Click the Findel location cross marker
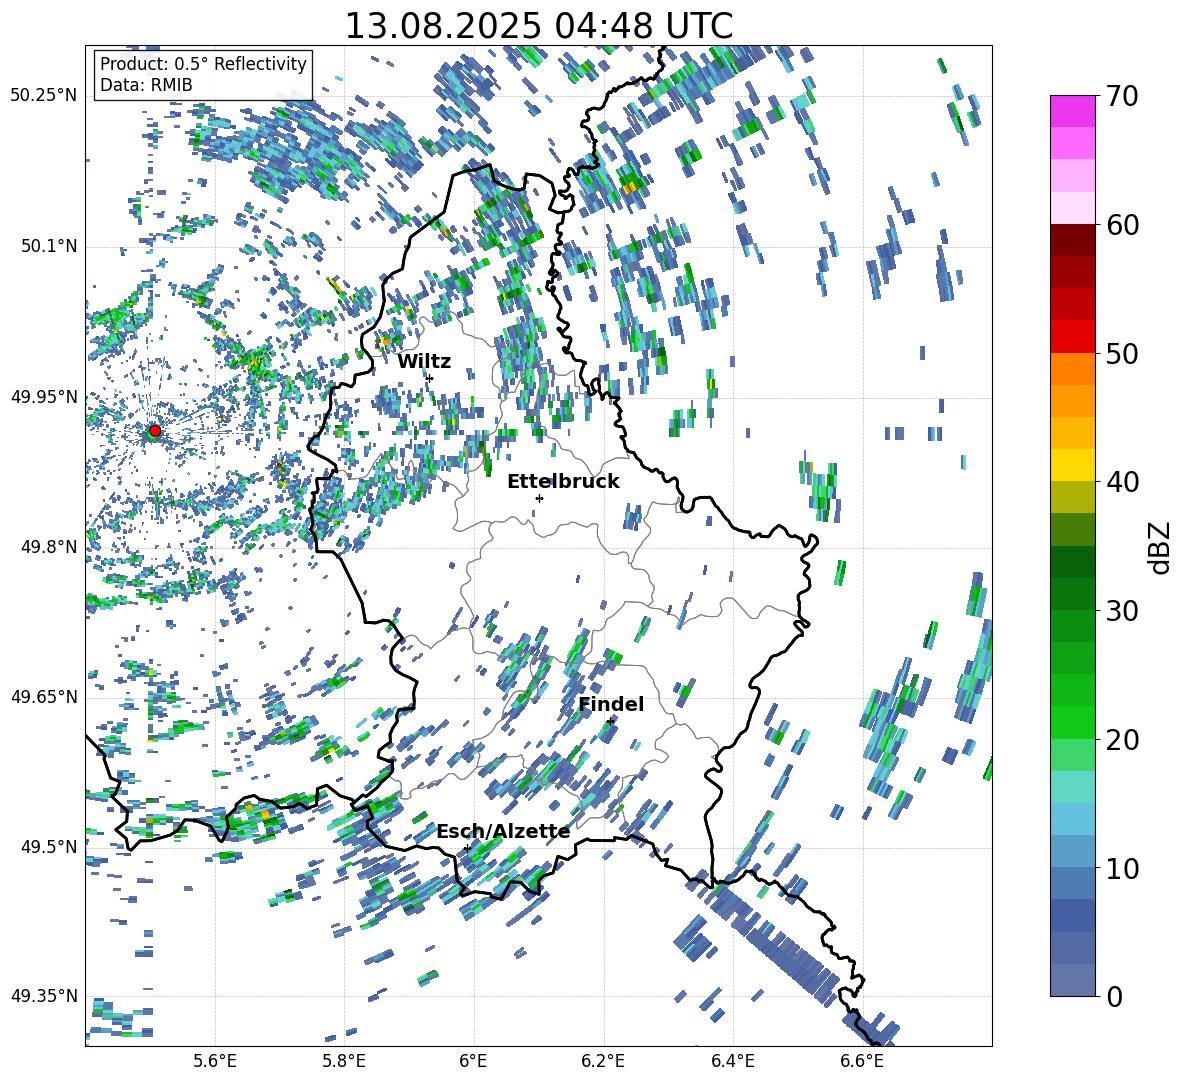This screenshot has height=1081, width=1184. pyautogui.click(x=610, y=722)
